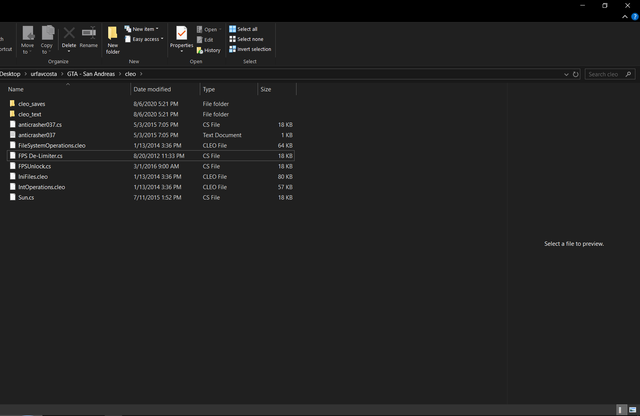This screenshot has width=640, height=416.
Task: Click Select none in ribbon
Action: pyautogui.click(x=246, y=39)
